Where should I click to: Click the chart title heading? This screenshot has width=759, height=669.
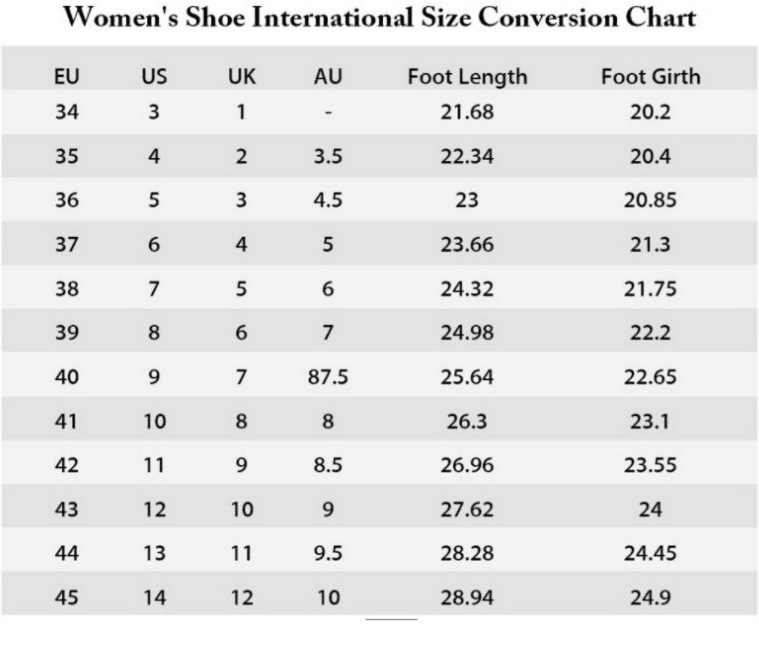pyautogui.click(x=379, y=19)
